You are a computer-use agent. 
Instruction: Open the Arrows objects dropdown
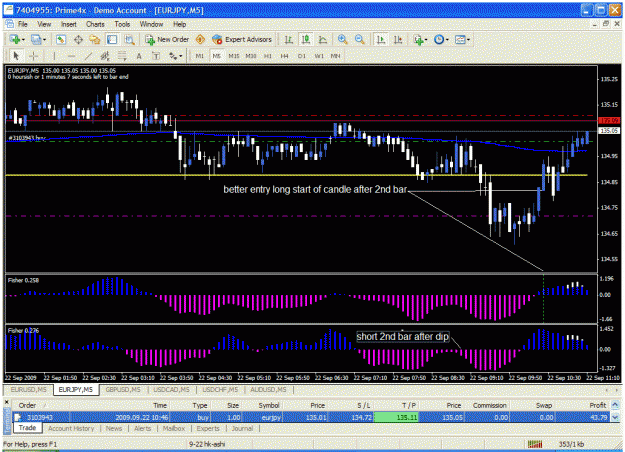click(x=175, y=56)
